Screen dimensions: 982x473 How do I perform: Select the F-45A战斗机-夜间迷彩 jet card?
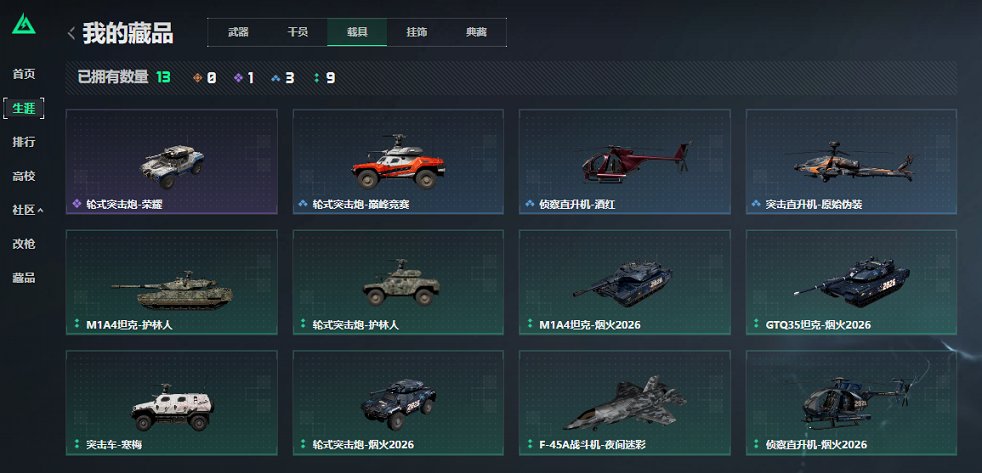tap(624, 402)
